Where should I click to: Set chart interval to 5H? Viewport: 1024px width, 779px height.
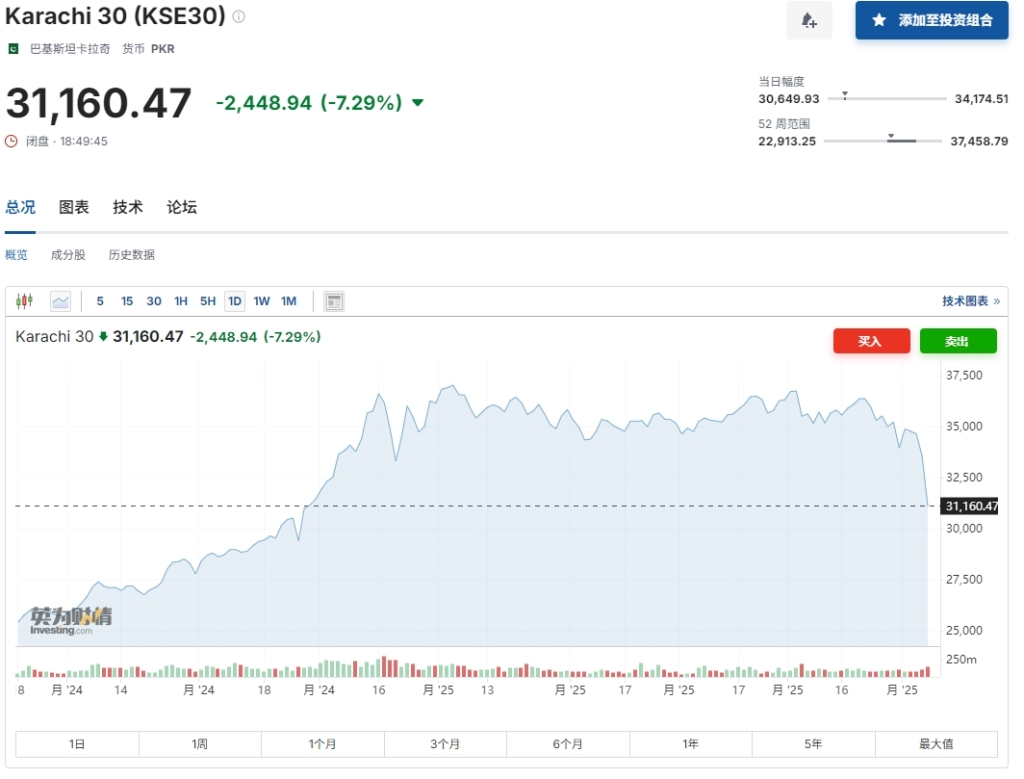click(208, 301)
